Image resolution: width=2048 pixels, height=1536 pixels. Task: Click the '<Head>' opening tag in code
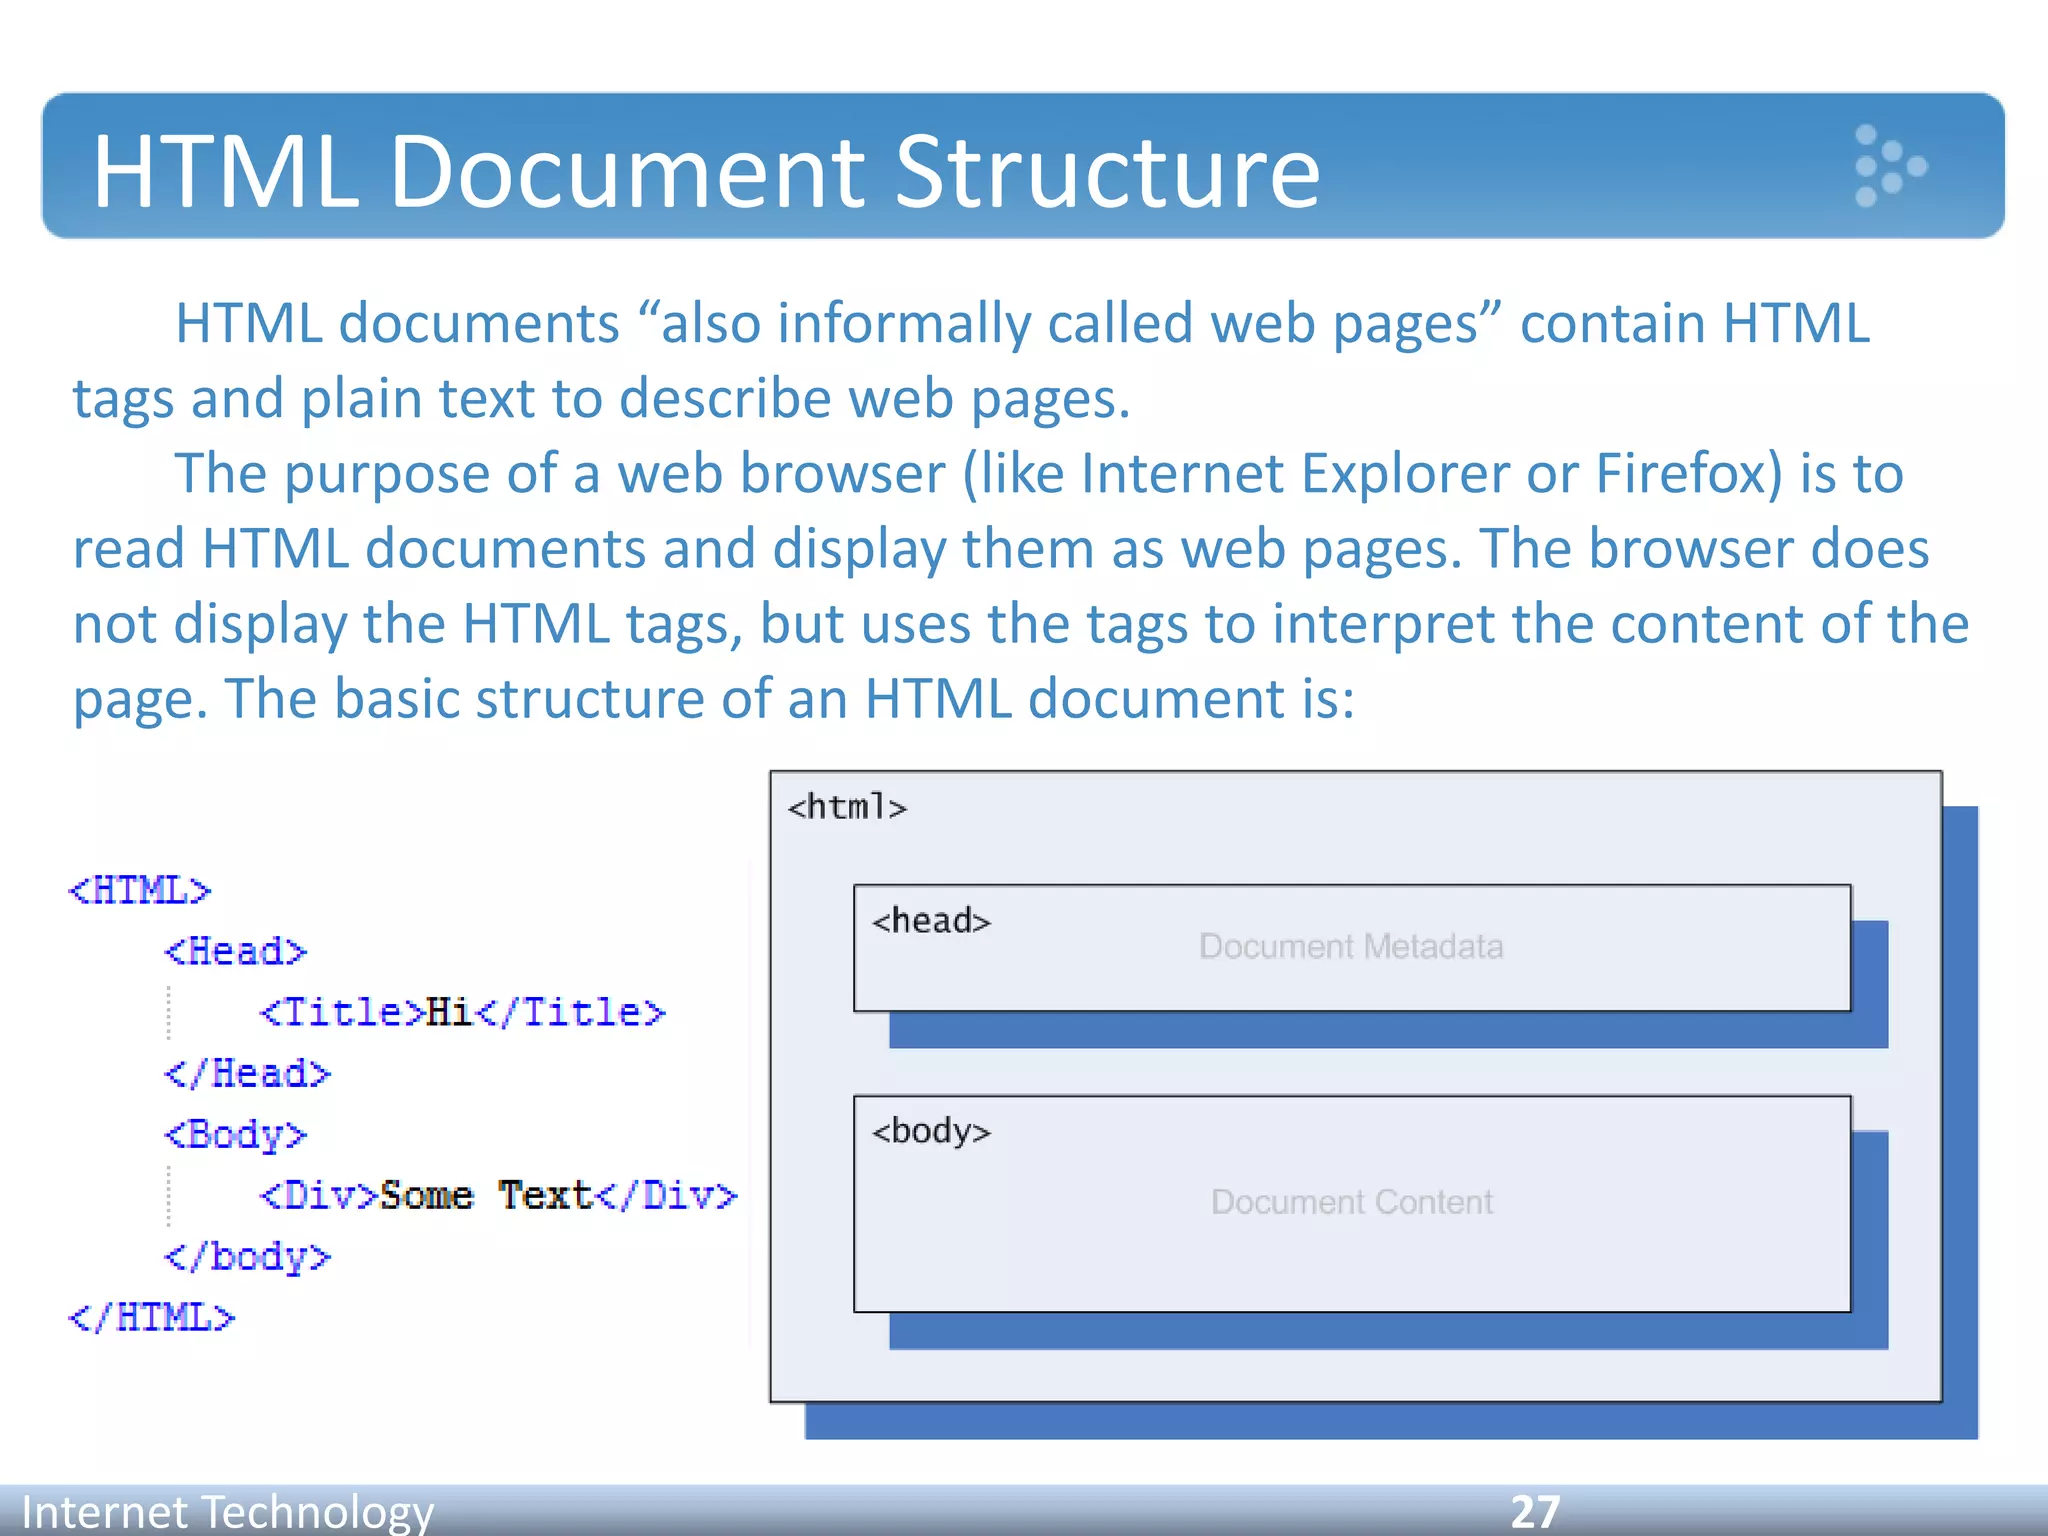tap(236, 951)
